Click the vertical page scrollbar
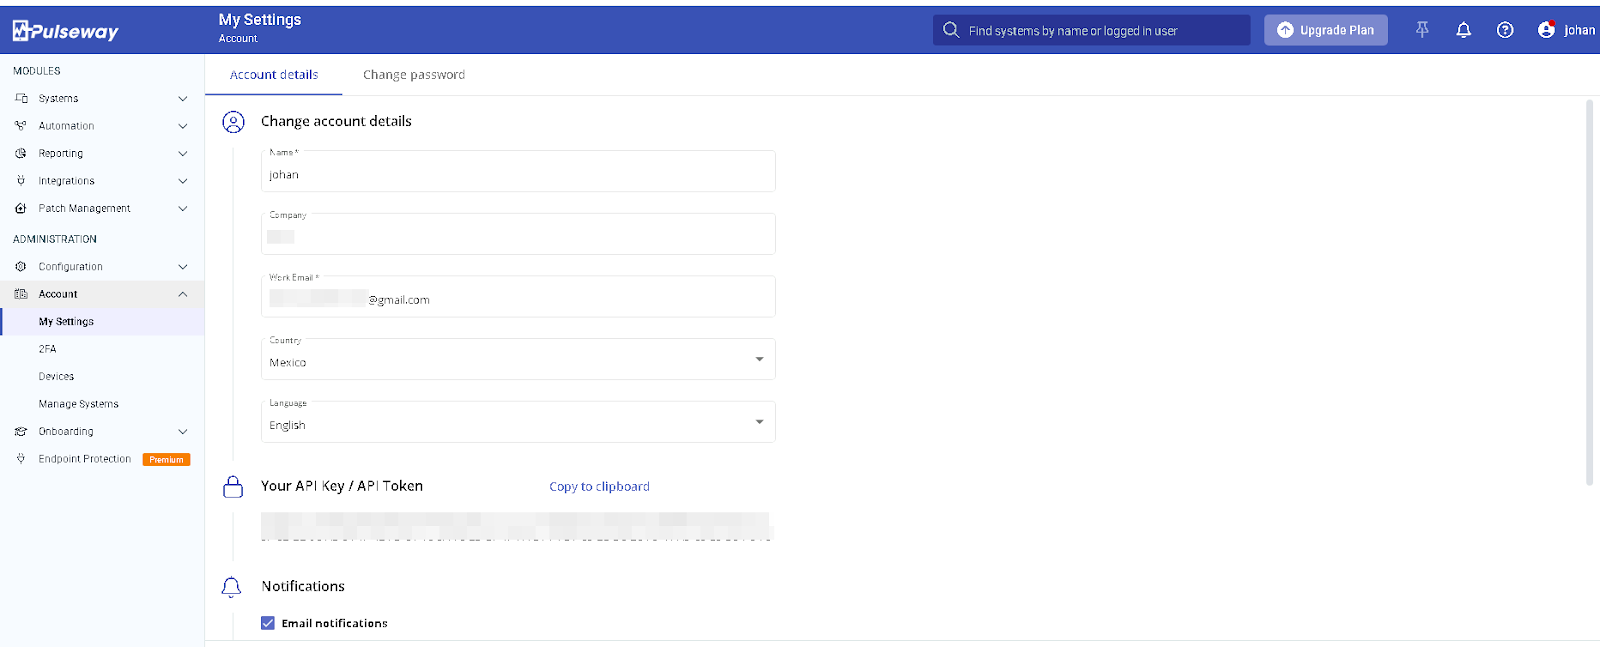This screenshot has width=1600, height=647. tap(1589, 290)
